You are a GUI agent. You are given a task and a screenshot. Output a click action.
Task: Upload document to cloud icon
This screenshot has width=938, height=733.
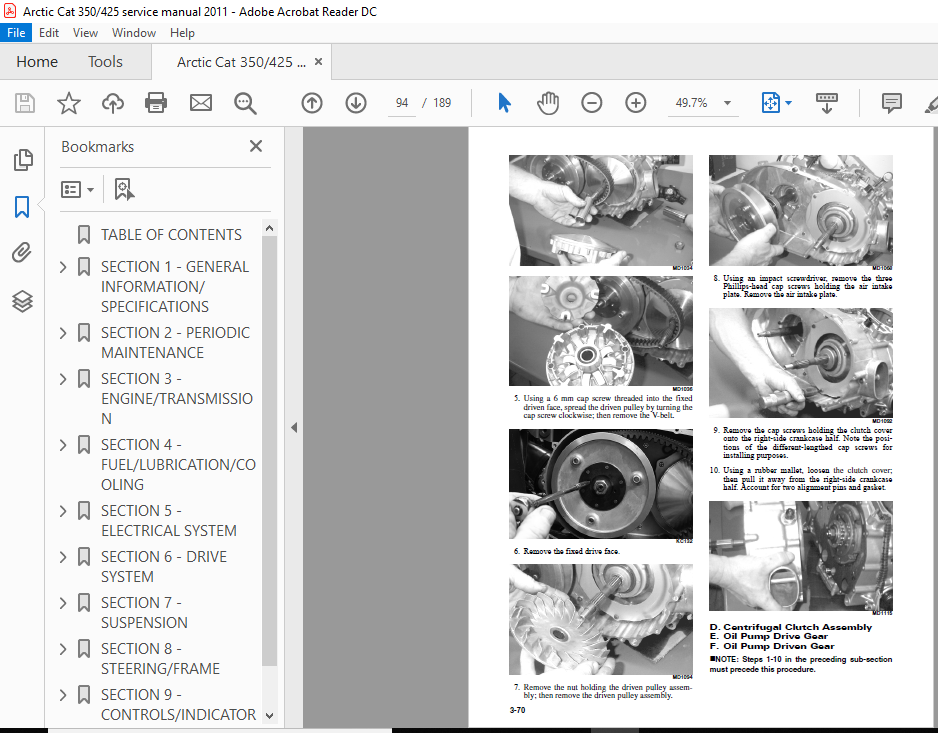point(112,103)
